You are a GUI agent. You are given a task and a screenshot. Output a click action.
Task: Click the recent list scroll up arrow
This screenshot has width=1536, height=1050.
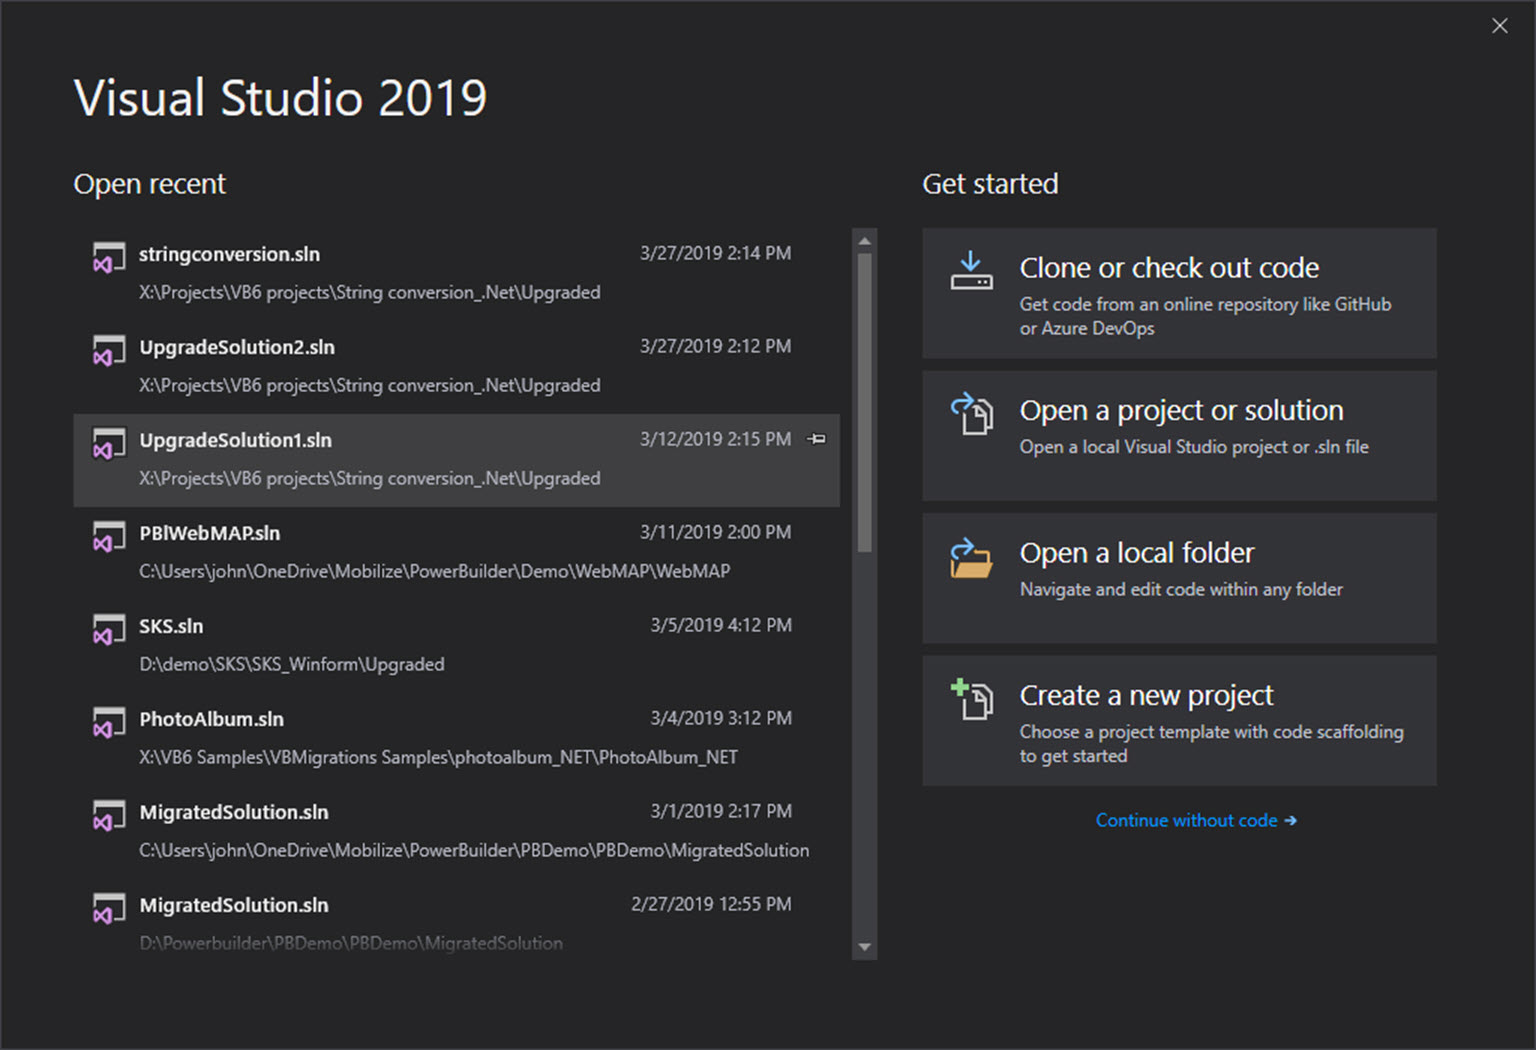click(865, 241)
